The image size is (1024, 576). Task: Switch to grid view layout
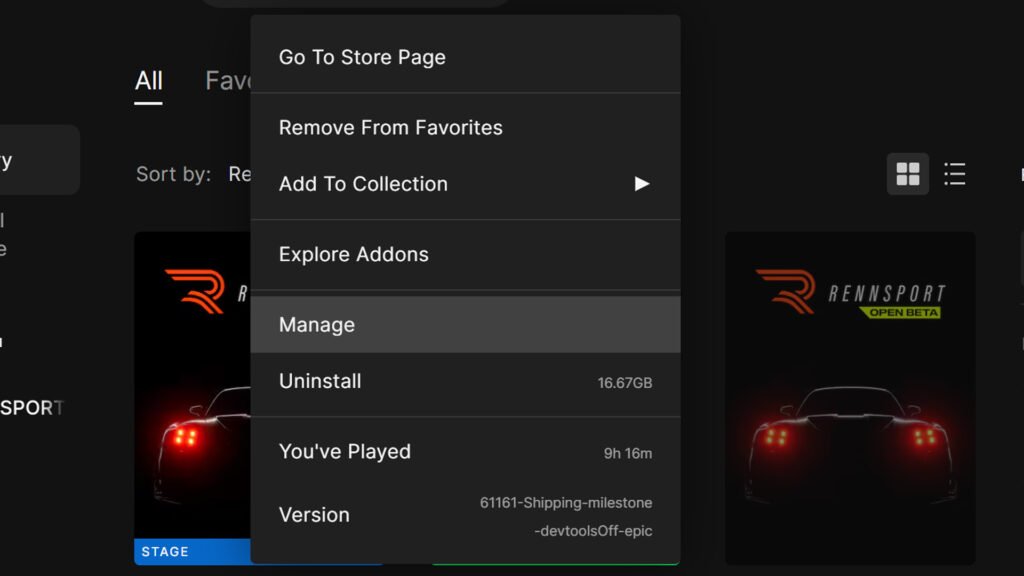coord(908,174)
